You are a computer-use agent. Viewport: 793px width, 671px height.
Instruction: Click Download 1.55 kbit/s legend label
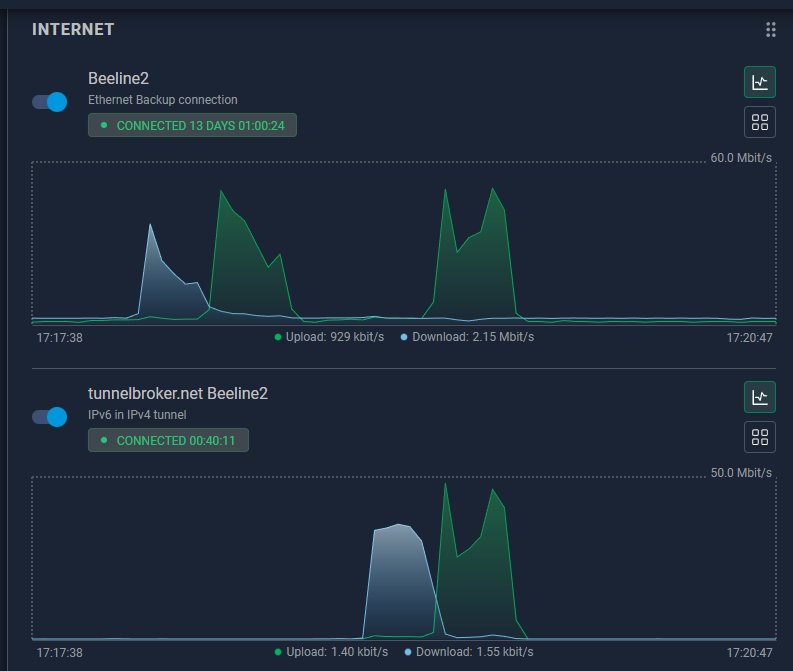pyautogui.click(x=473, y=652)
